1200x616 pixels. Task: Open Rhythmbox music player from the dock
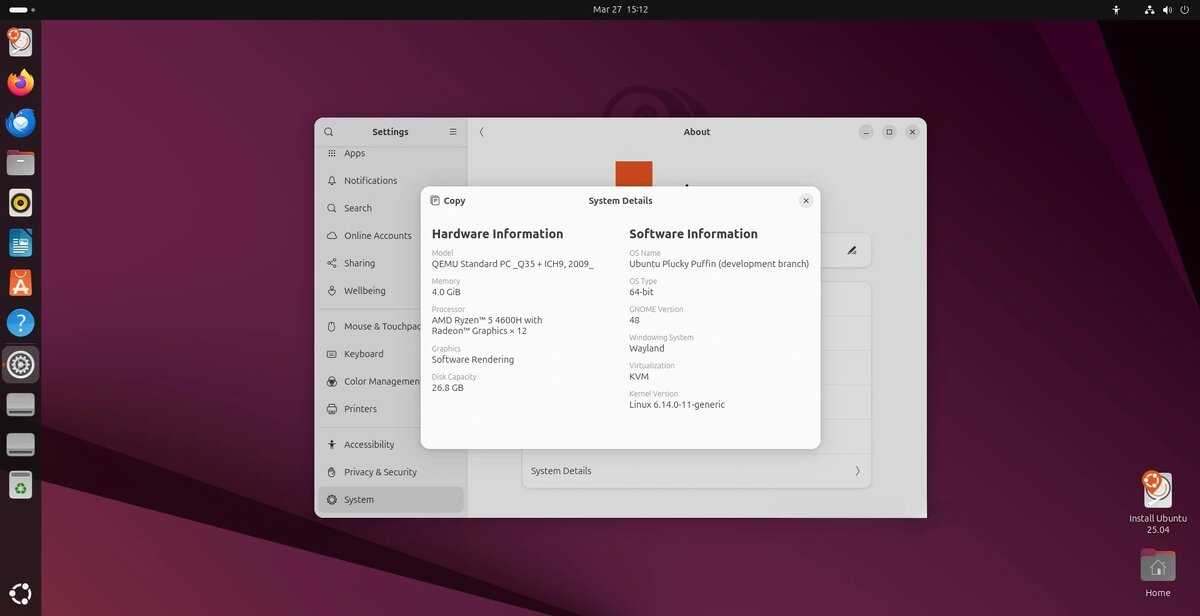(x=20, y=203)
